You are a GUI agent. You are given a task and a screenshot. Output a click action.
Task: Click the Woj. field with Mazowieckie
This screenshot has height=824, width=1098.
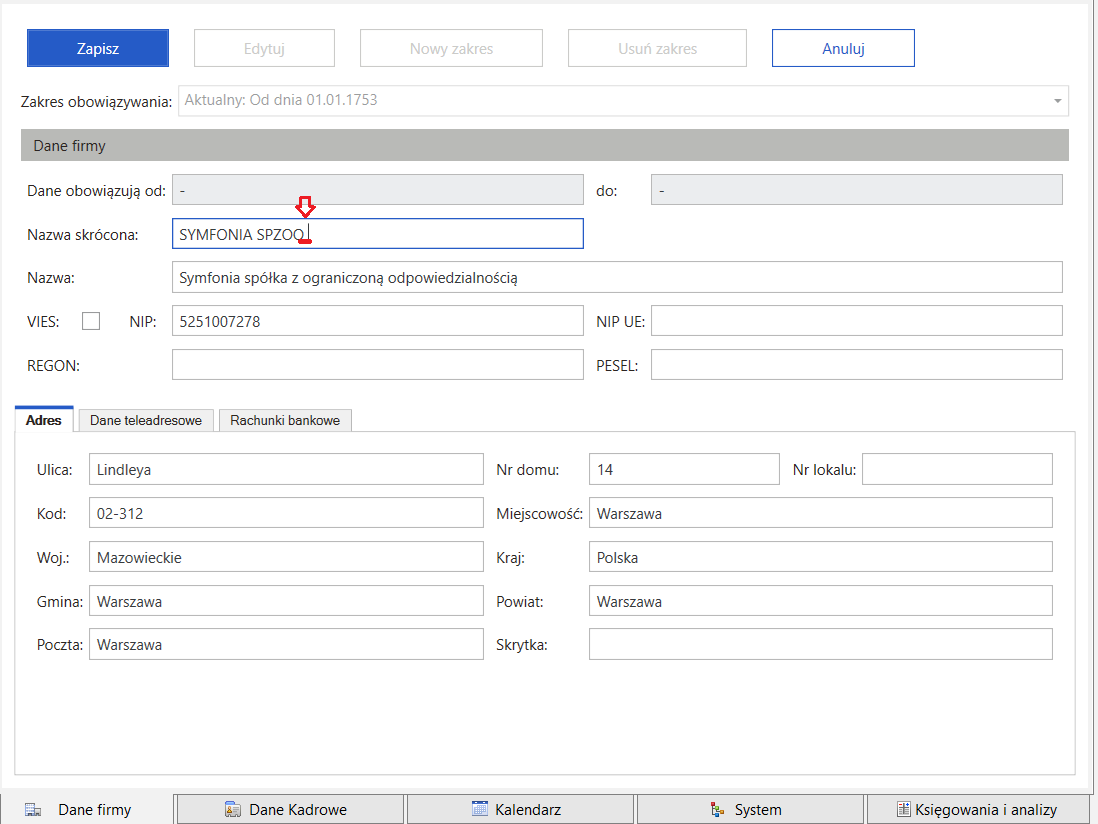coord(286,557)
